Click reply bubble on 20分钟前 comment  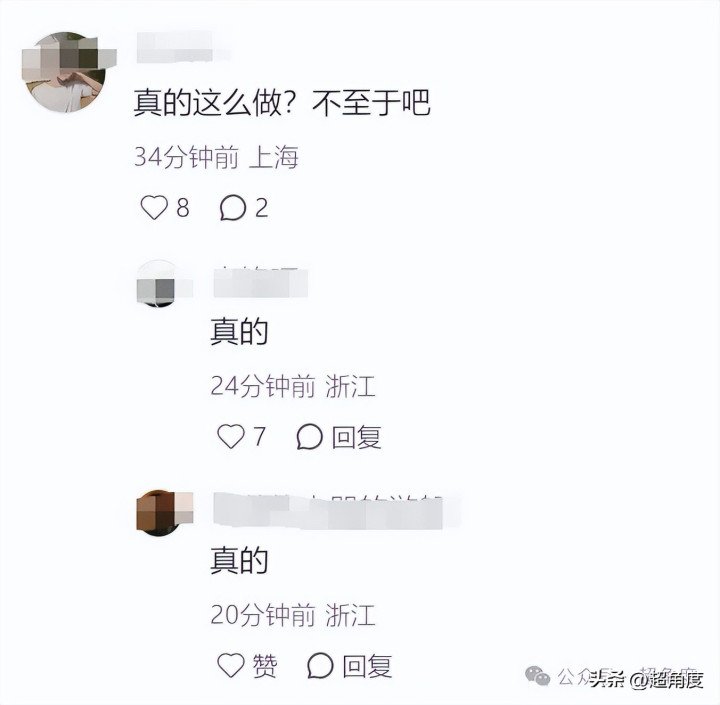pyautogui.click(x=320, y=666)
